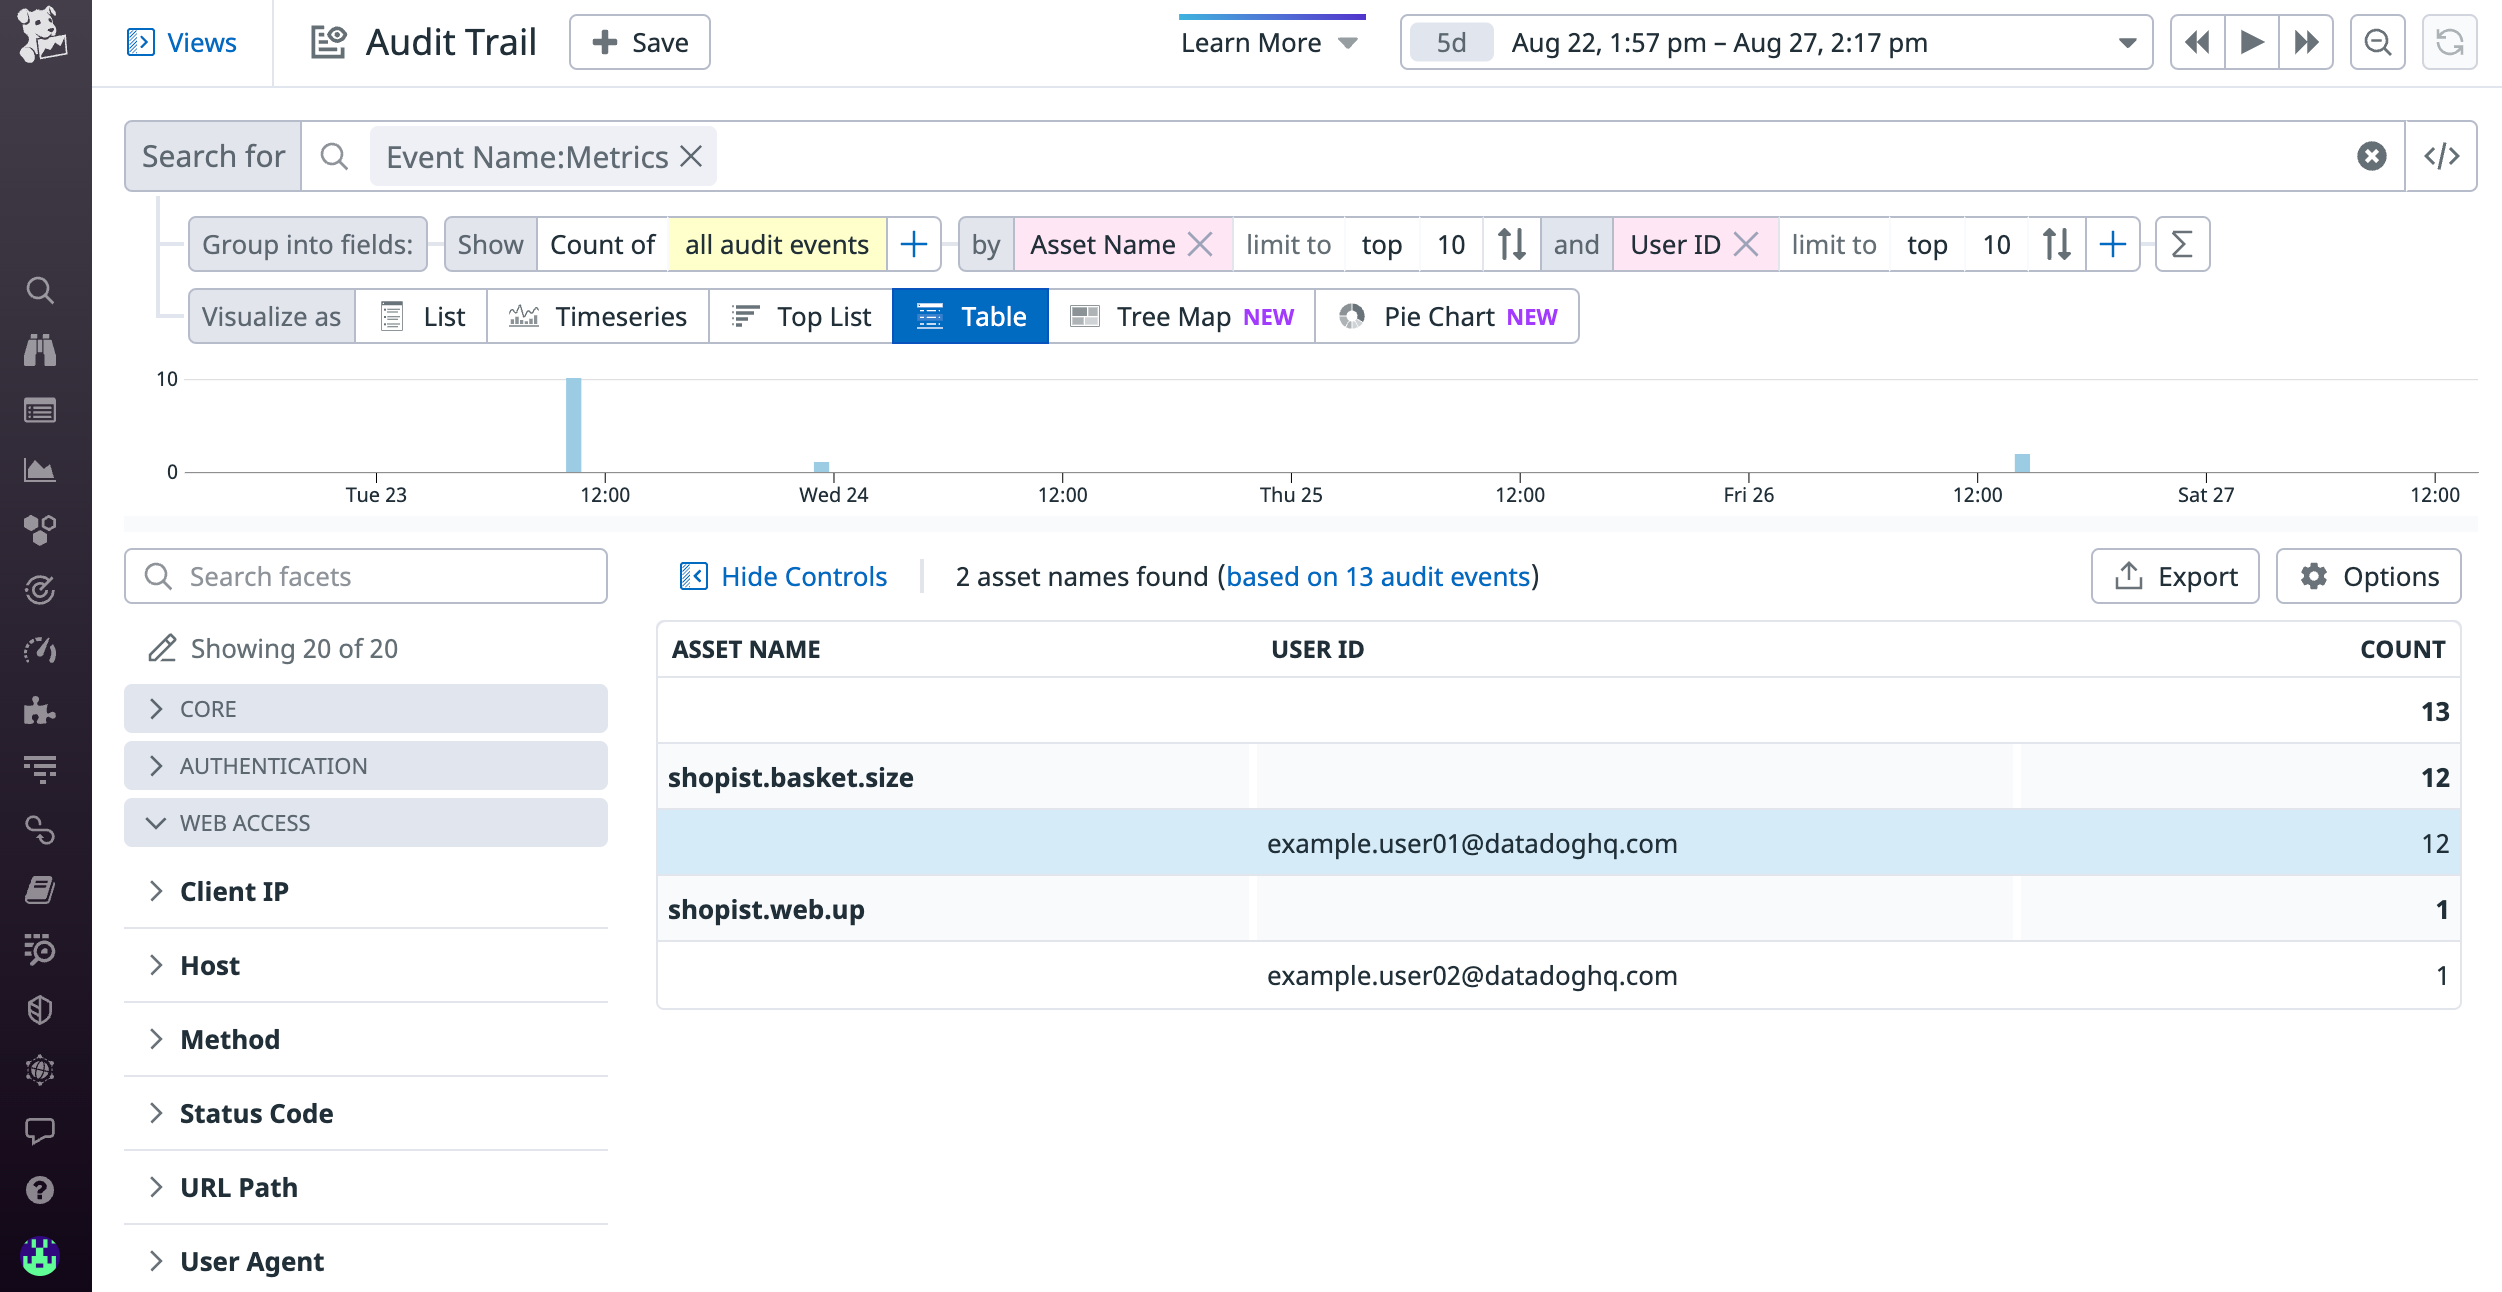Screen dimensions: 2502x1292
Task: Click the help question mark icon
Action: pos(40,1190)
